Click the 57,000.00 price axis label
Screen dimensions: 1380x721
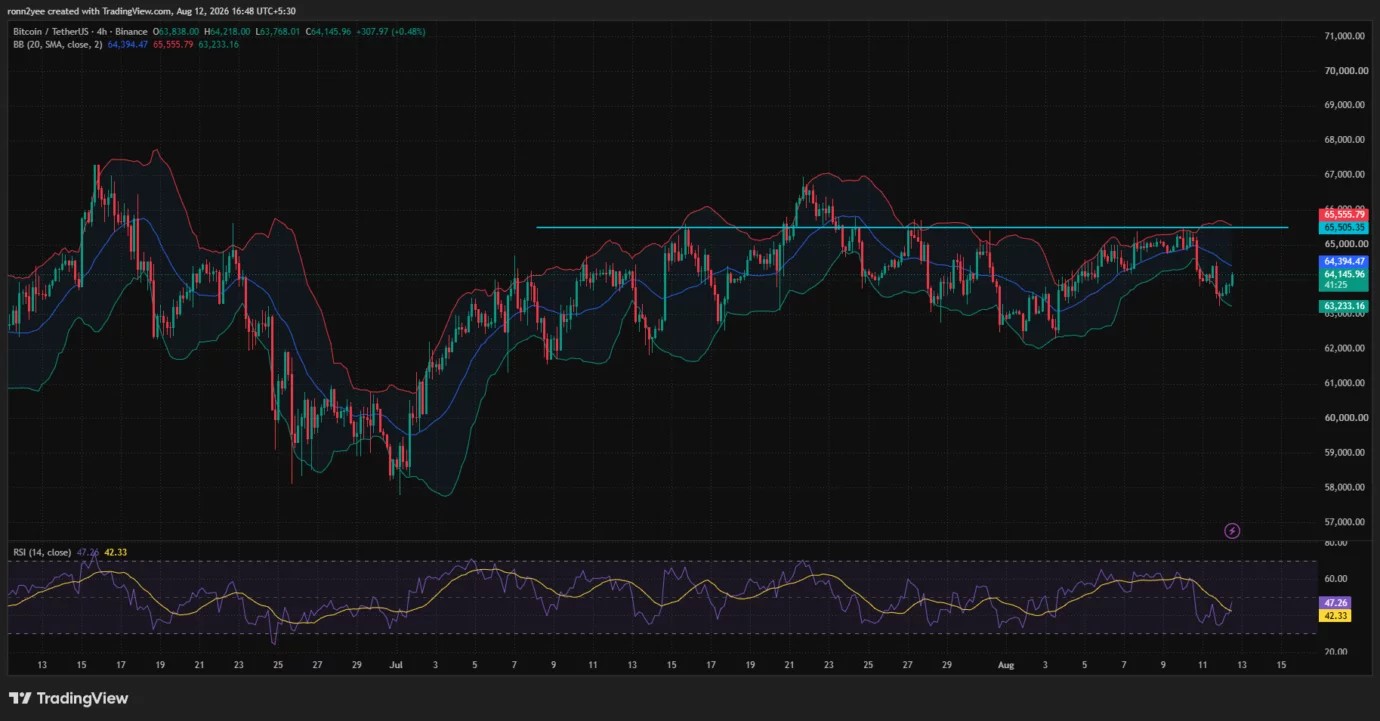click(1344, 522)
